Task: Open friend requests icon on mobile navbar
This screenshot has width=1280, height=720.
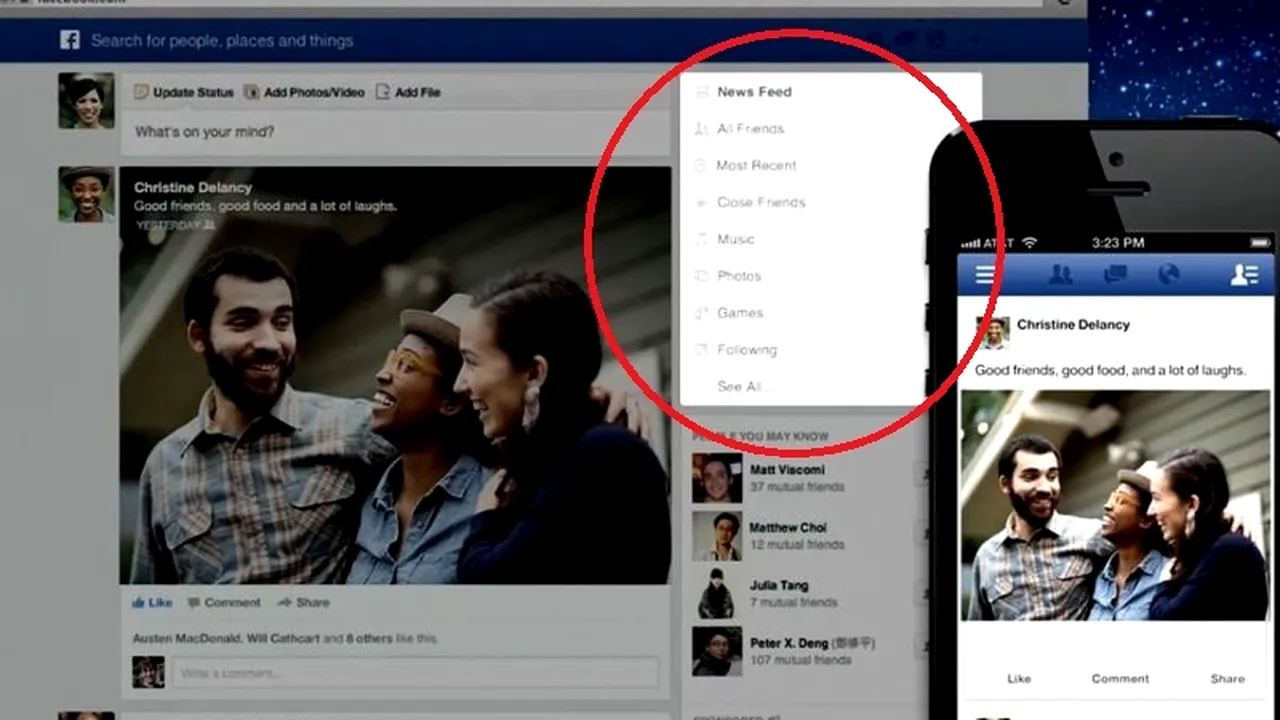Action: click(1063, 274)
